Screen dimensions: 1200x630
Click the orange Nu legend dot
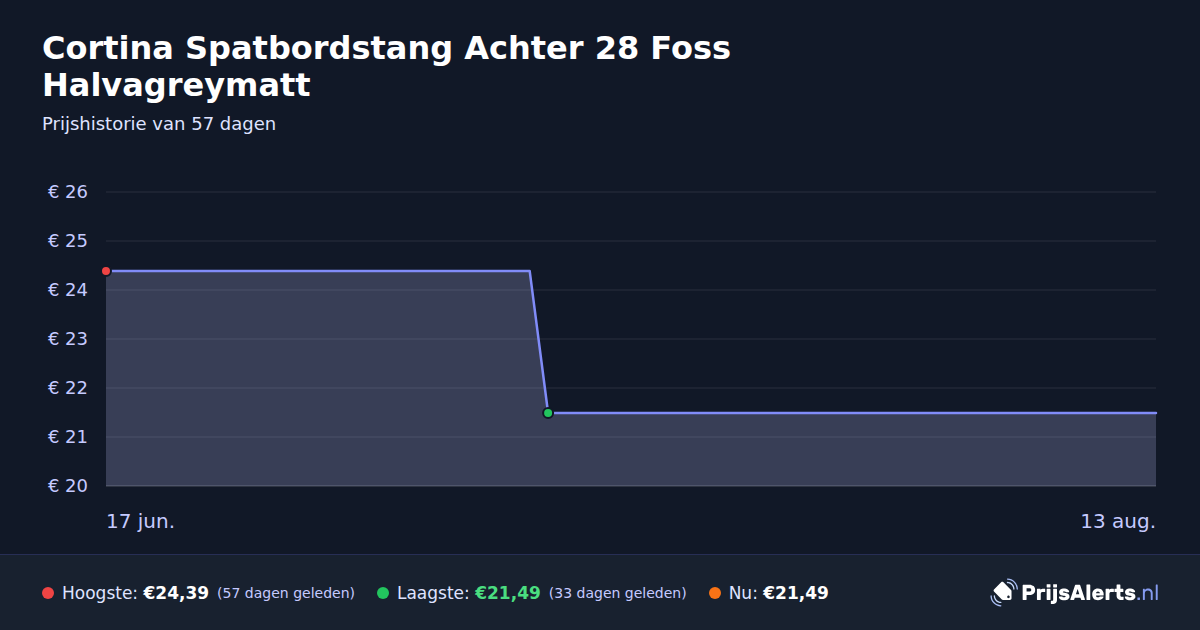715,593
